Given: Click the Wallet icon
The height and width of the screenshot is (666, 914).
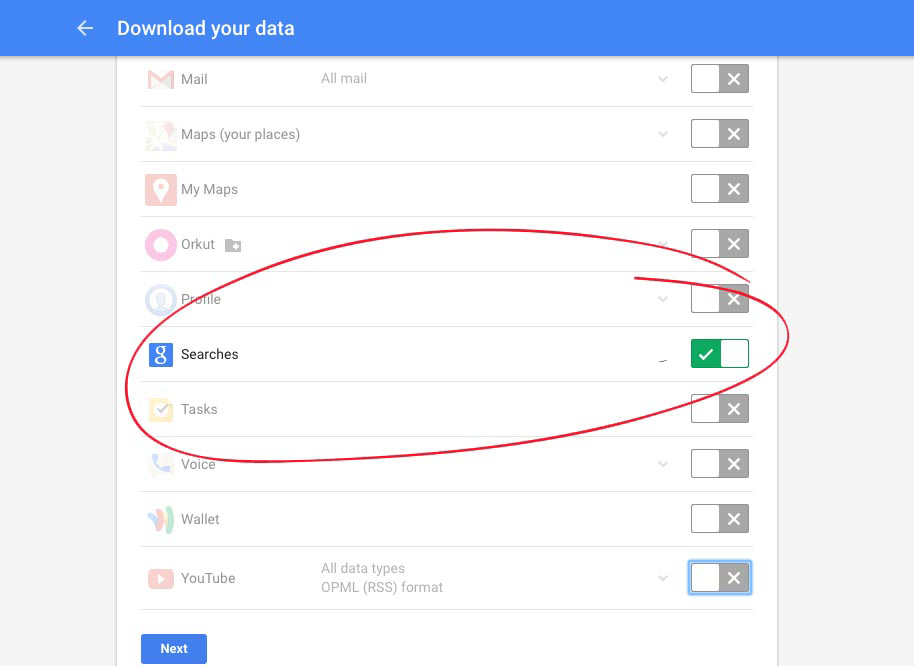Looking at the screenshot, I should 160,519.
